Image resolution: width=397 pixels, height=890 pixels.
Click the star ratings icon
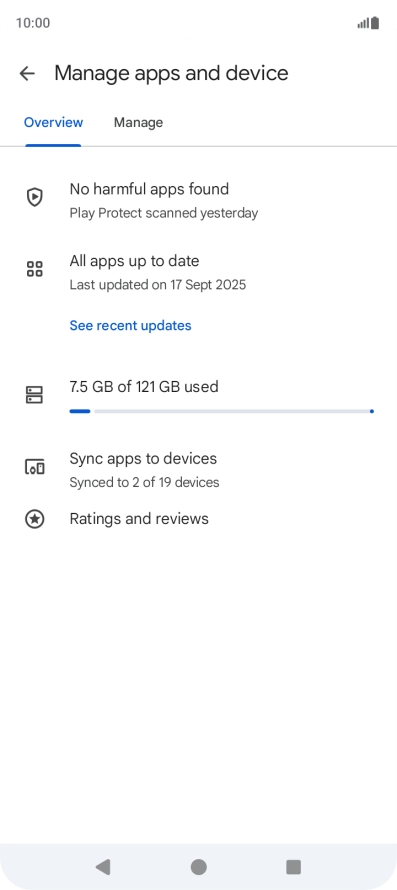(x=35, y=519)
